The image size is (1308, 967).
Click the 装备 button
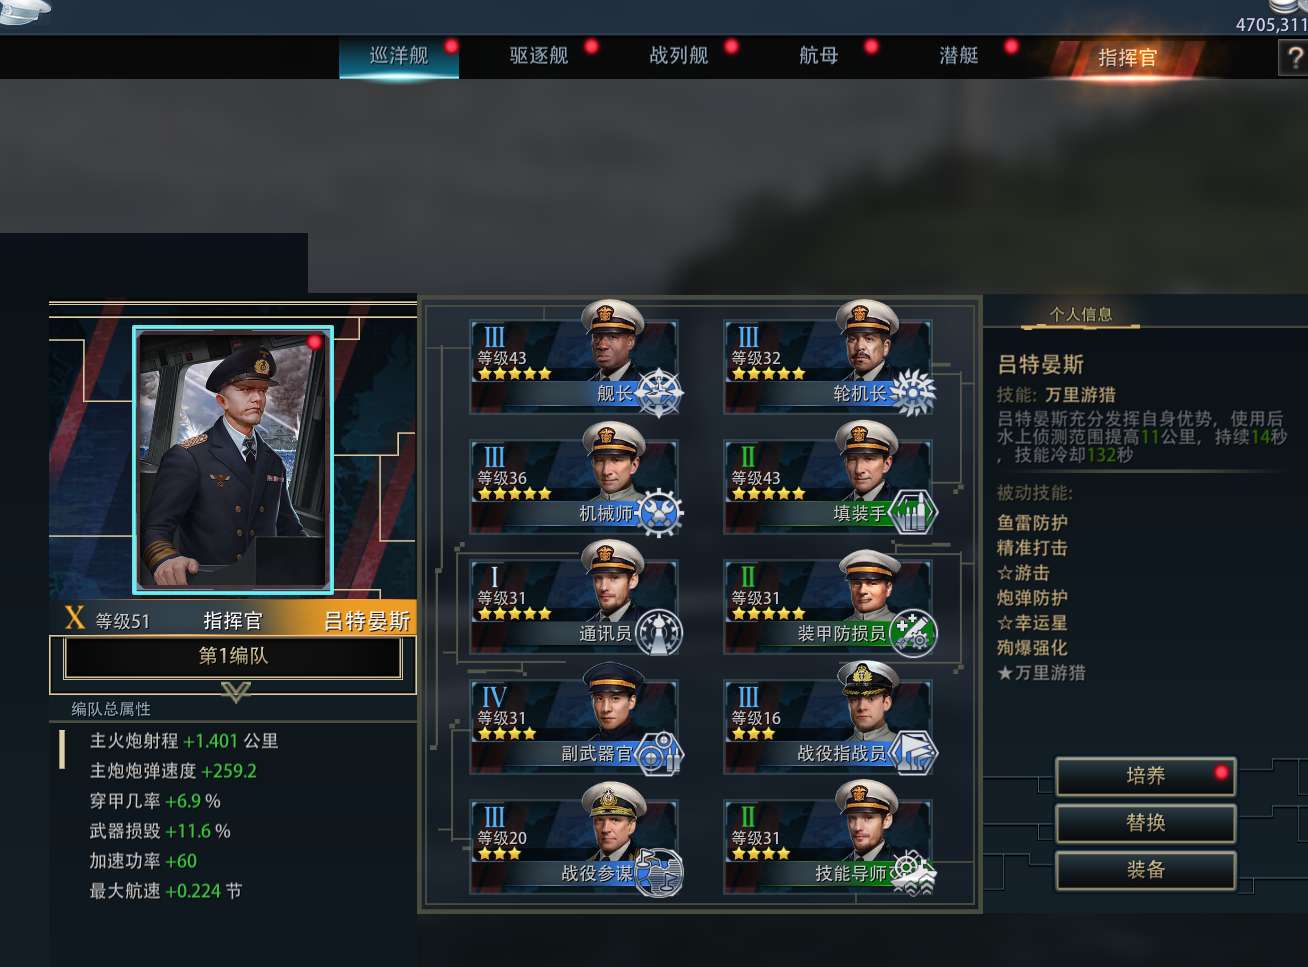1146,870
